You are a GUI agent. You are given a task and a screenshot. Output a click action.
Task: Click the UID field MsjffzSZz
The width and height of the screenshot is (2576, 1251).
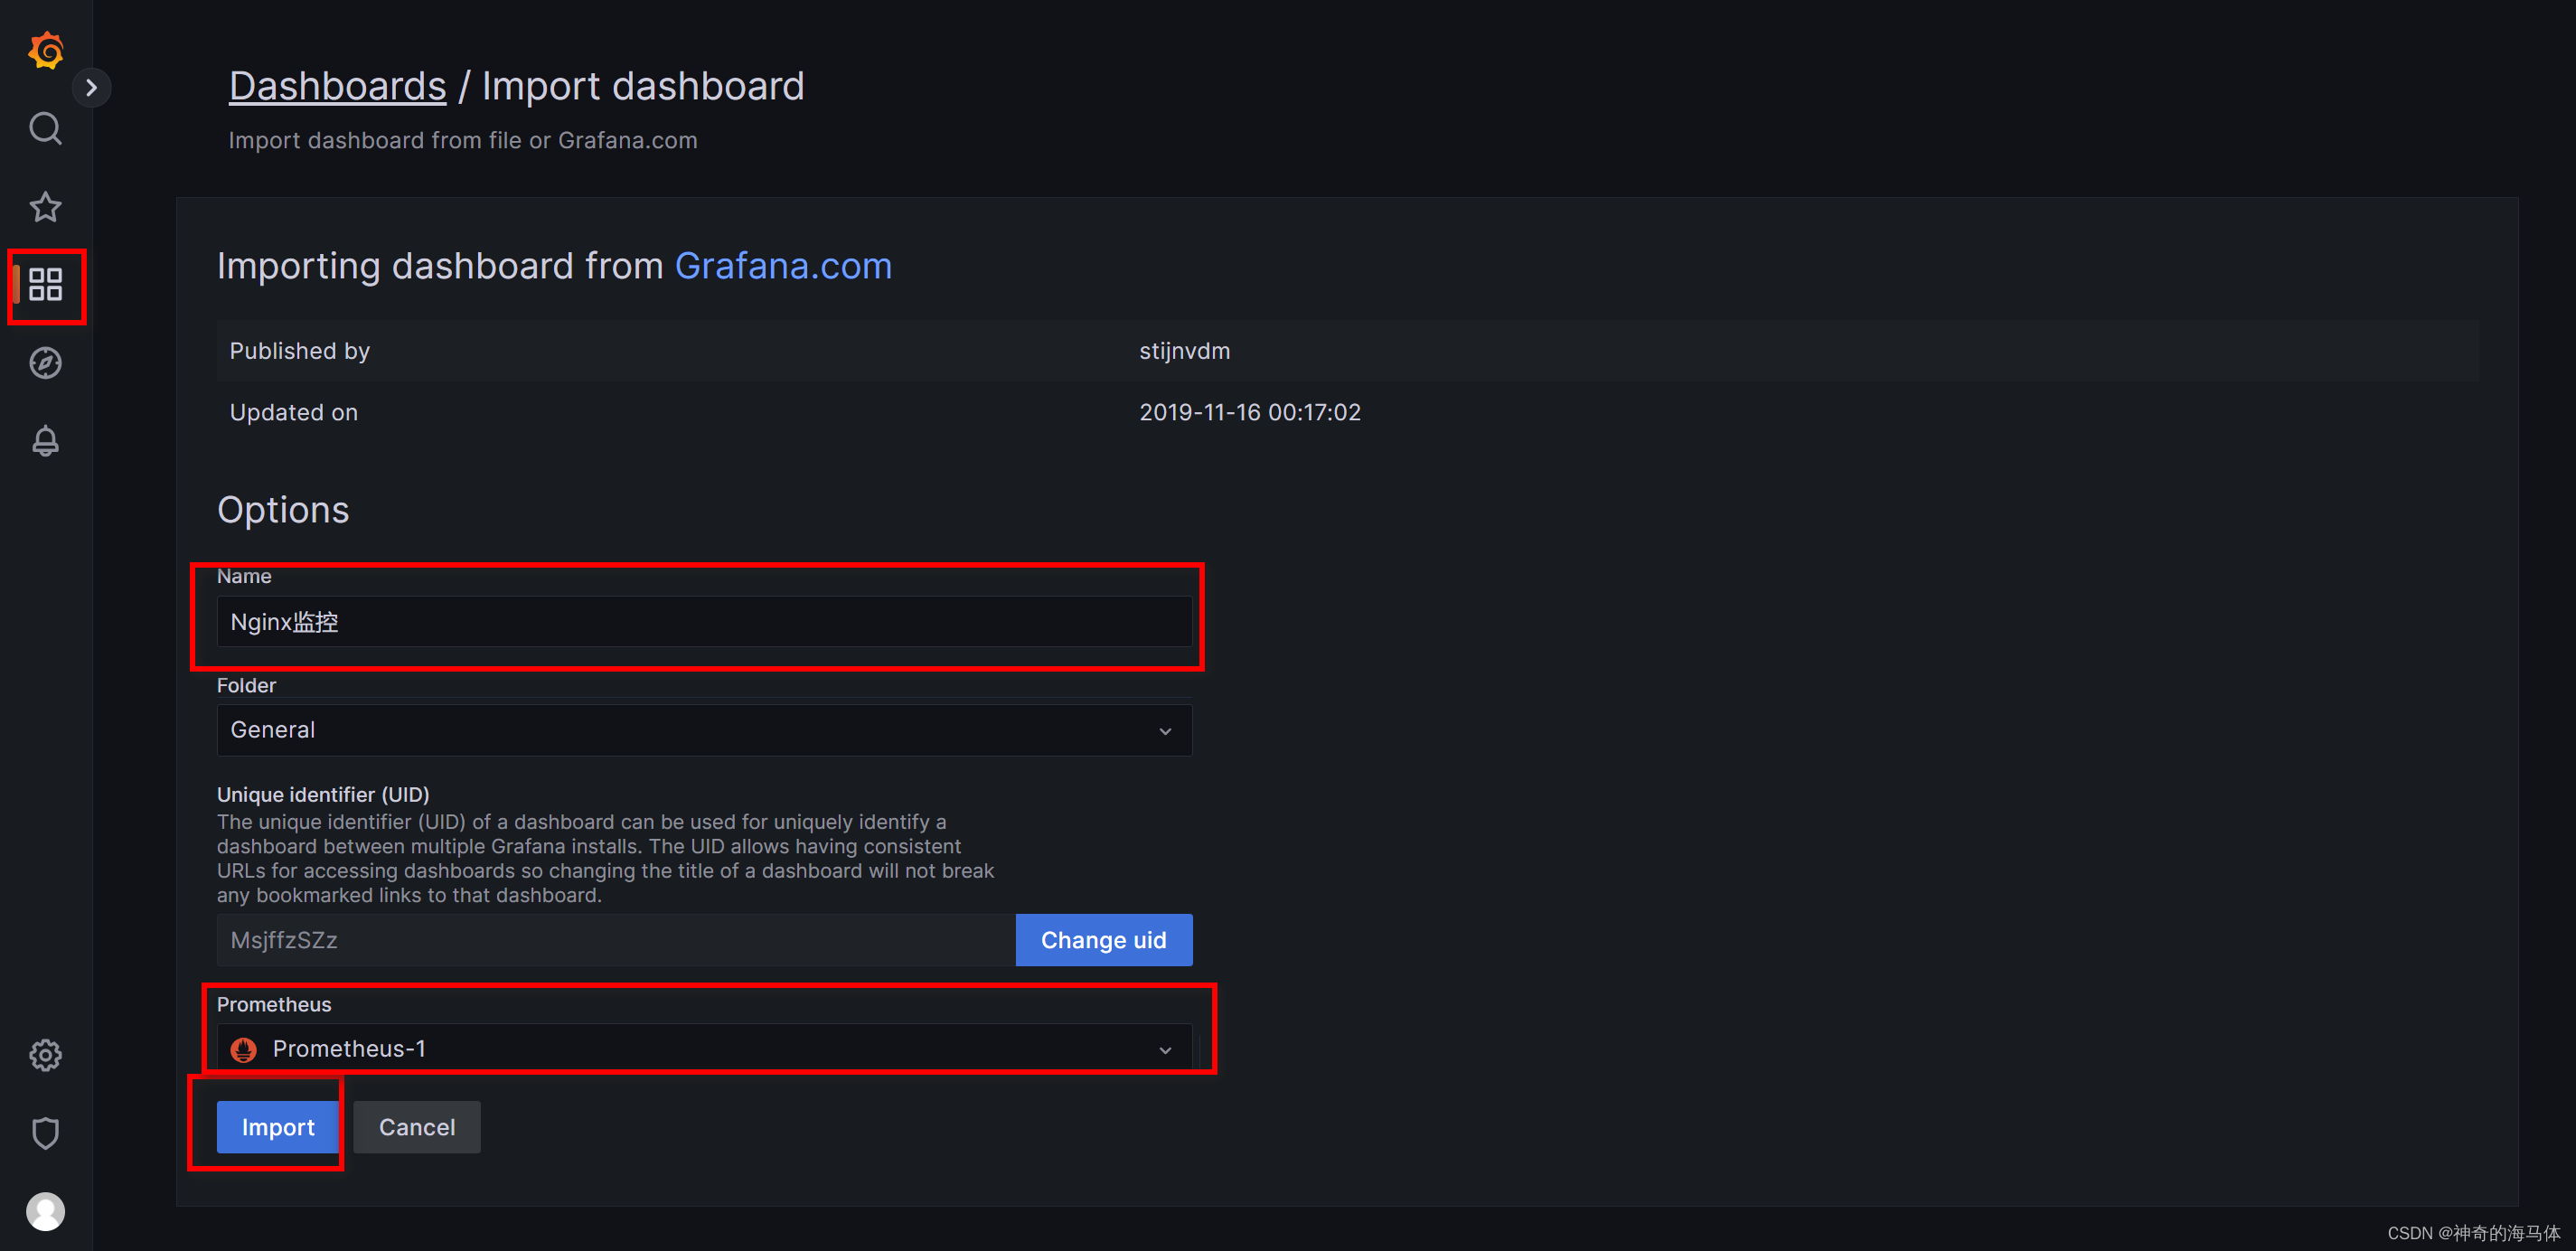click(x=616, y=940)
